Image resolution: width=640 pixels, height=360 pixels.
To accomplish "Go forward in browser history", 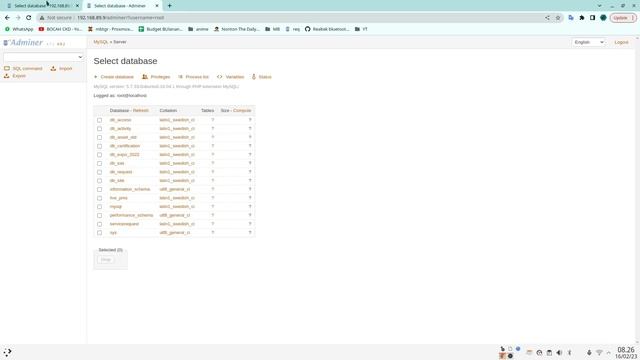I will (18, 18).
